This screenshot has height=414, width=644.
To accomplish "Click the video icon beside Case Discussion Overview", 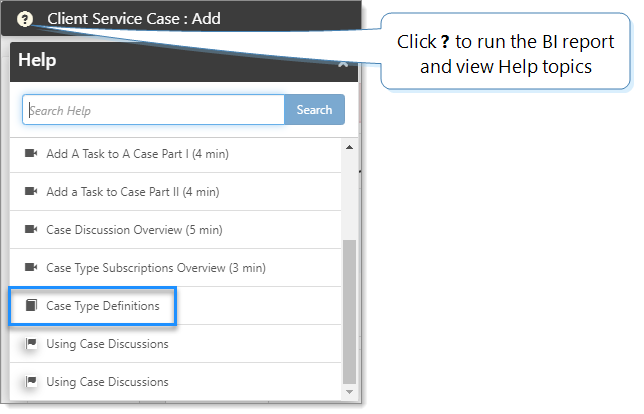I will tap(30, 230).
